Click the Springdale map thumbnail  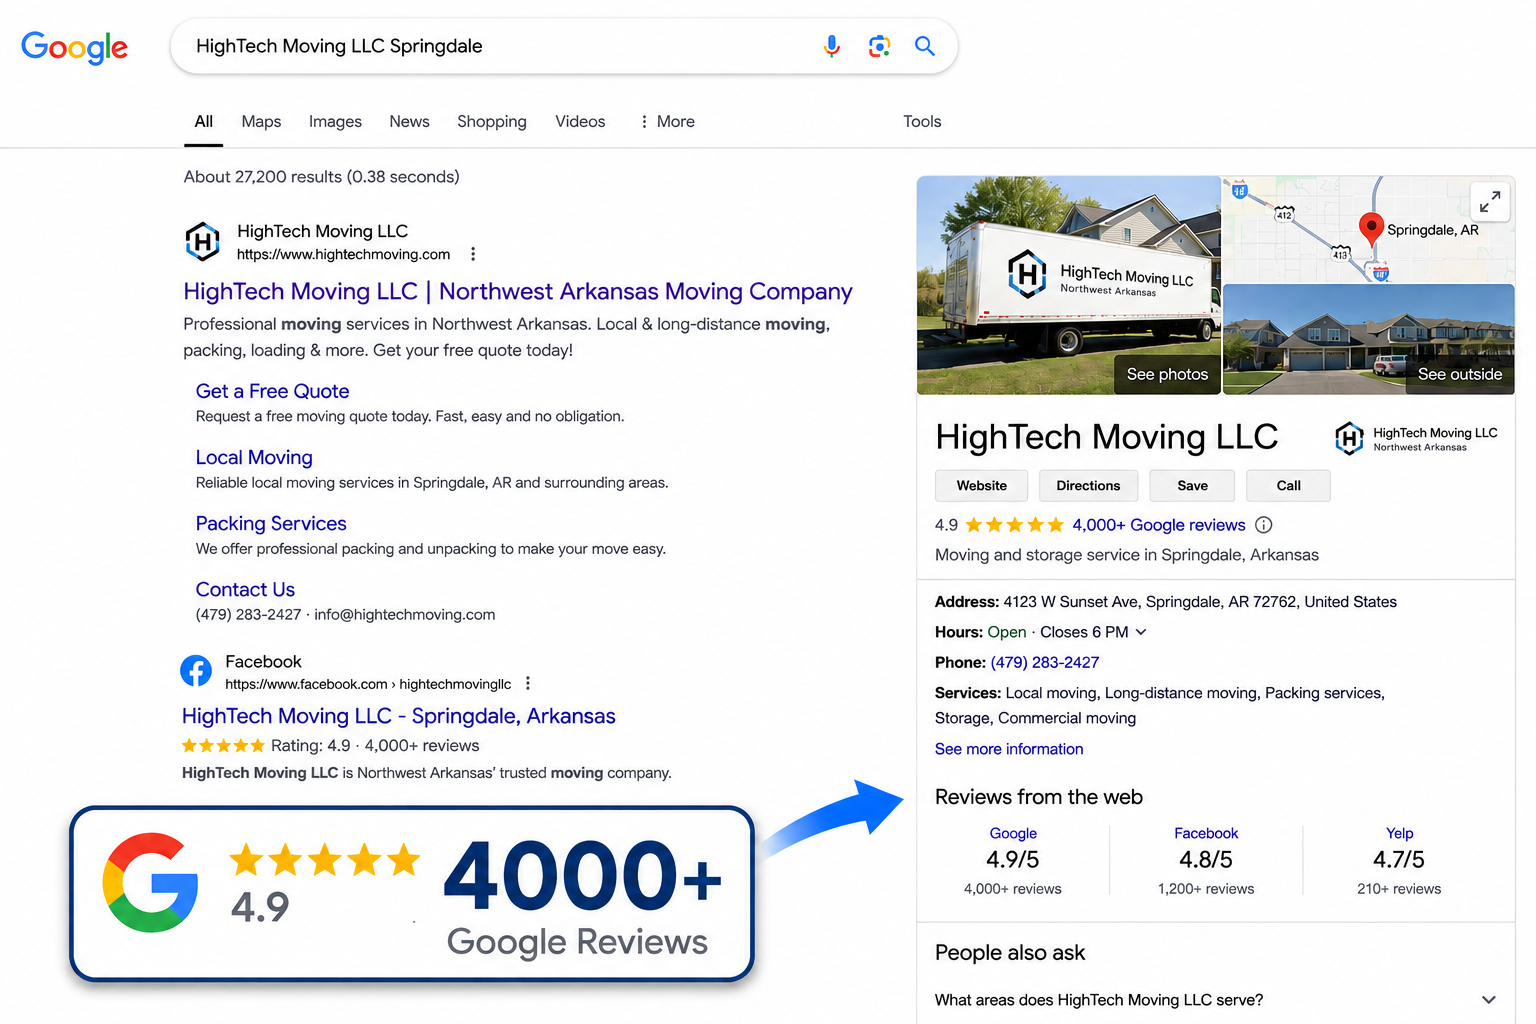[1368, 229]
